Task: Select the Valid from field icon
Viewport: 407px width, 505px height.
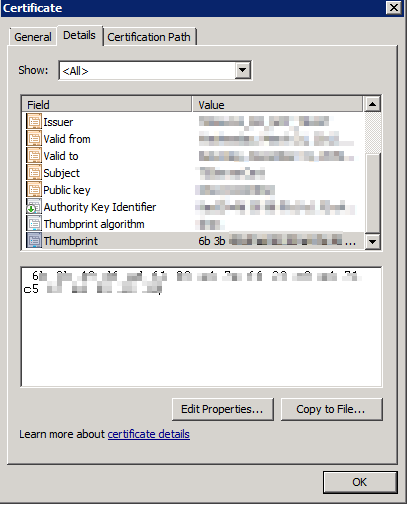Action: [x=34, y=139]
